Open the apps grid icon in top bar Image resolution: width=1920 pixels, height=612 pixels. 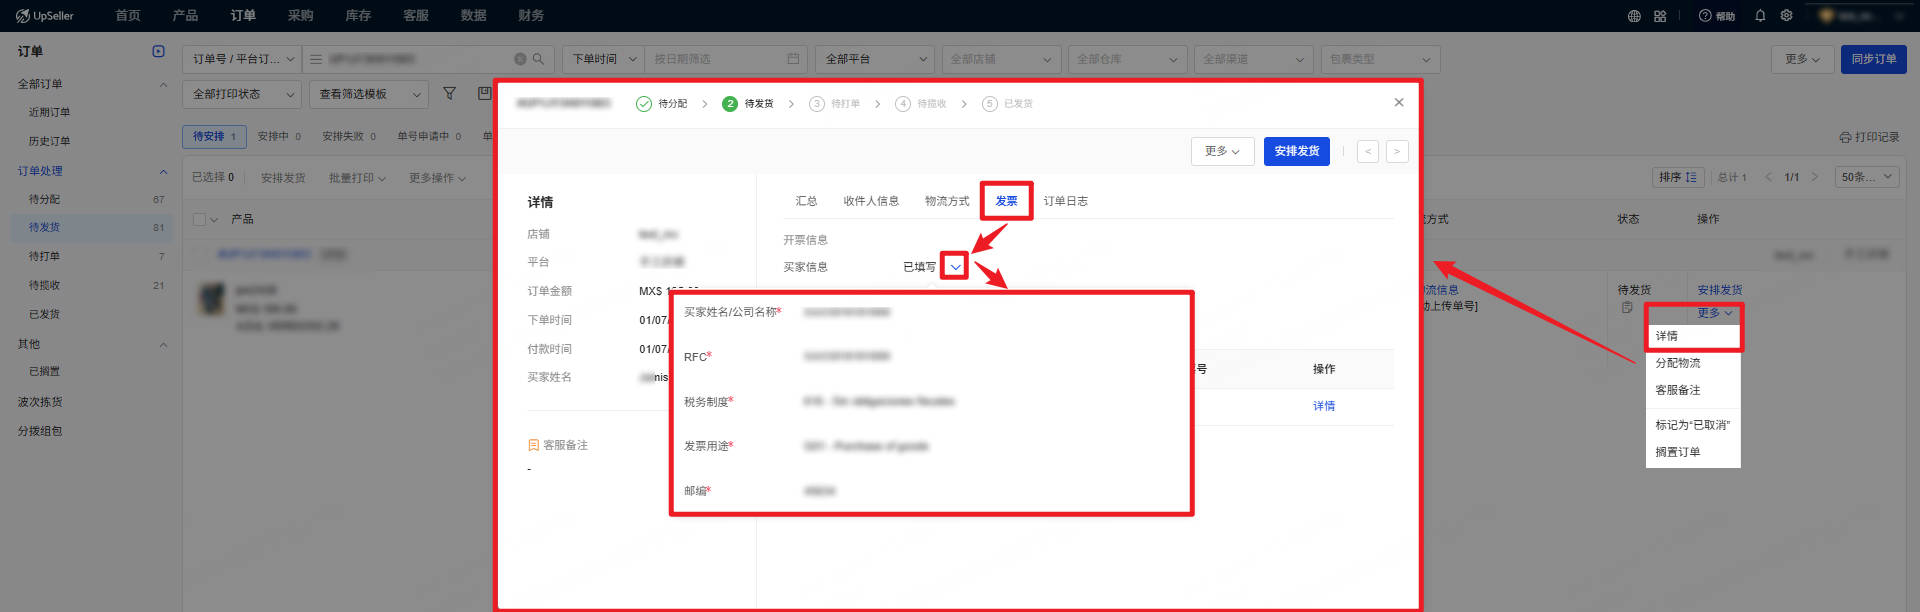point(1660,16)
